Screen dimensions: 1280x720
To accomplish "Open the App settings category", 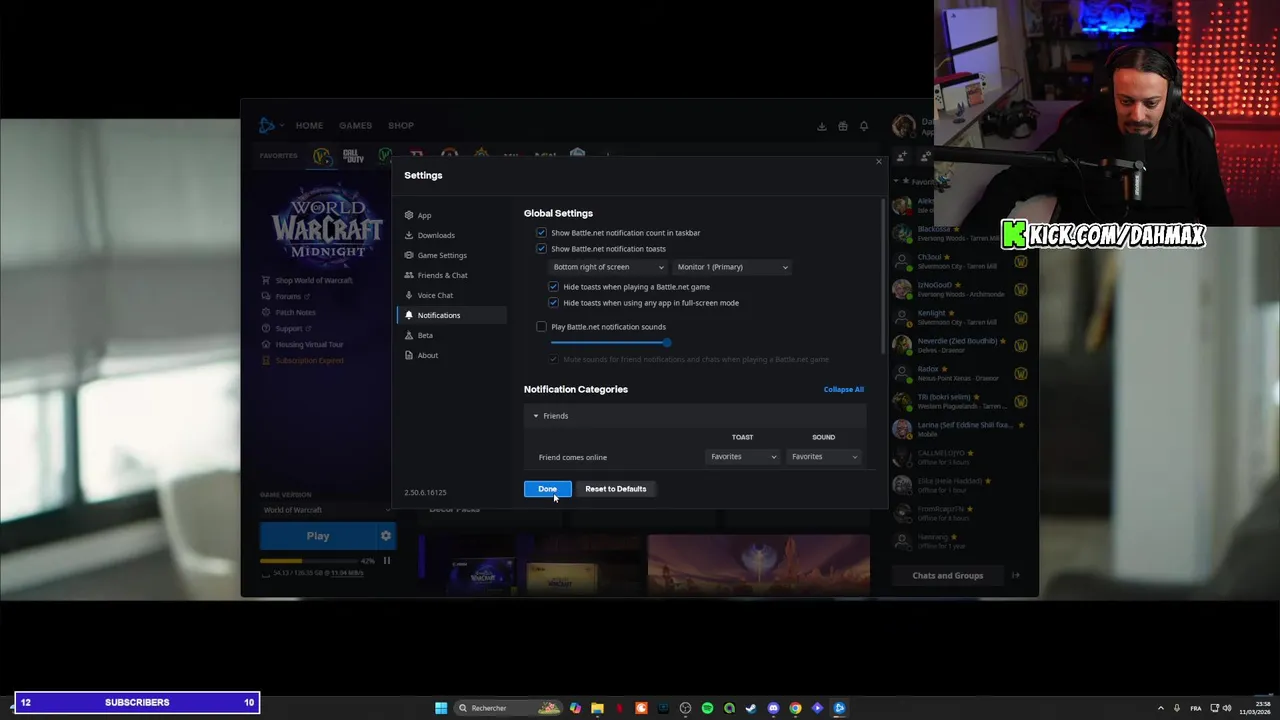I will tap(451, 215).
